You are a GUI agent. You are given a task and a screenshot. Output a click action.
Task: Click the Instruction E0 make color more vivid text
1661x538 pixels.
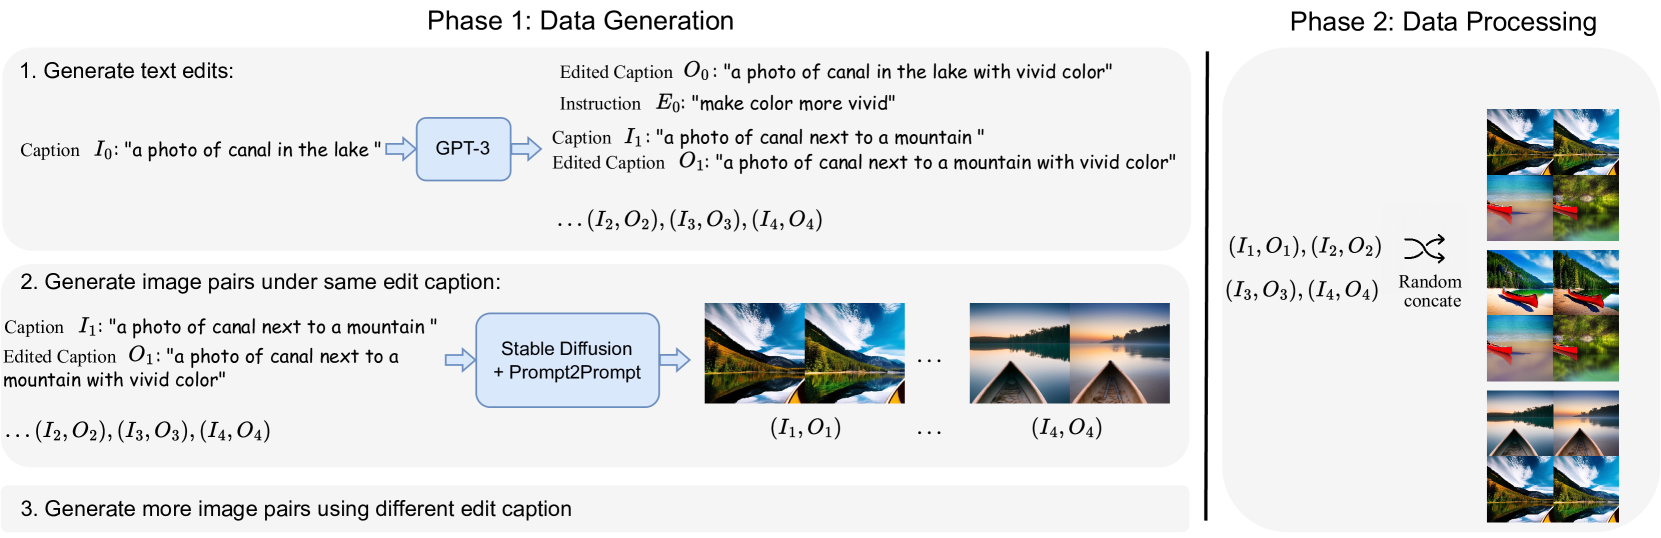[x=727, y=103]
